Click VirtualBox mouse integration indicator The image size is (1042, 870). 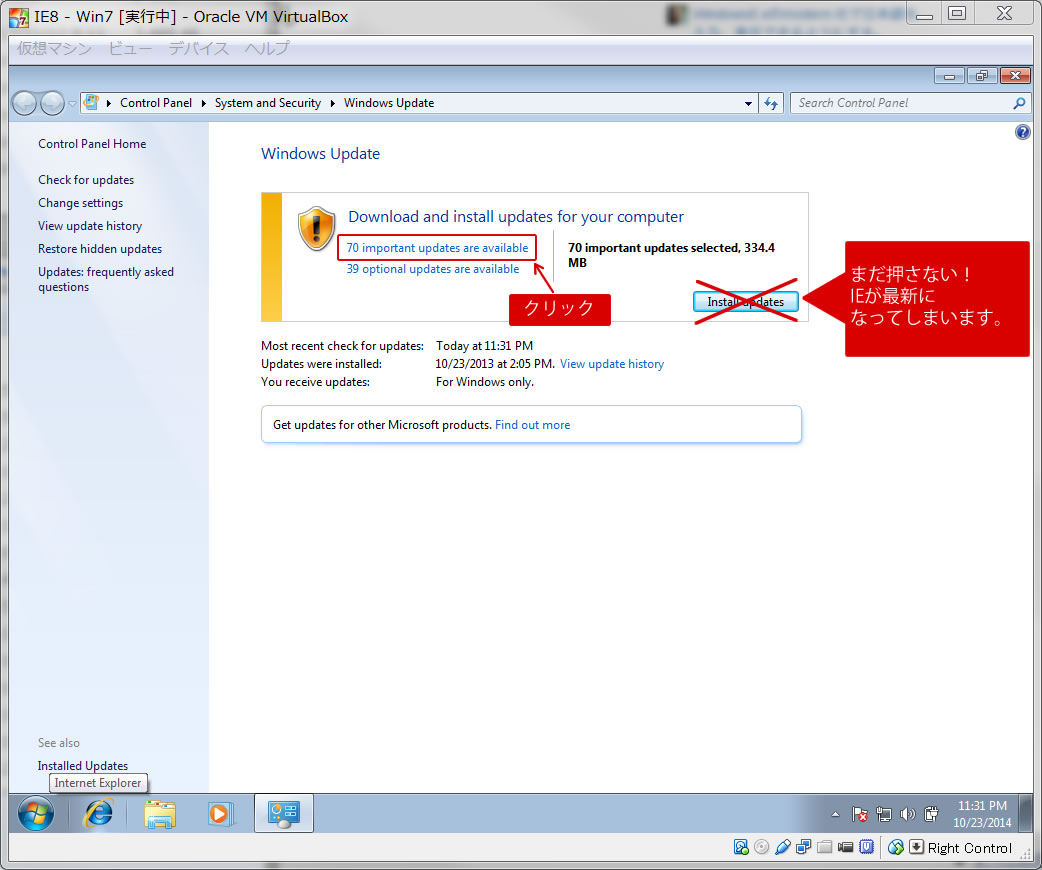896,847
